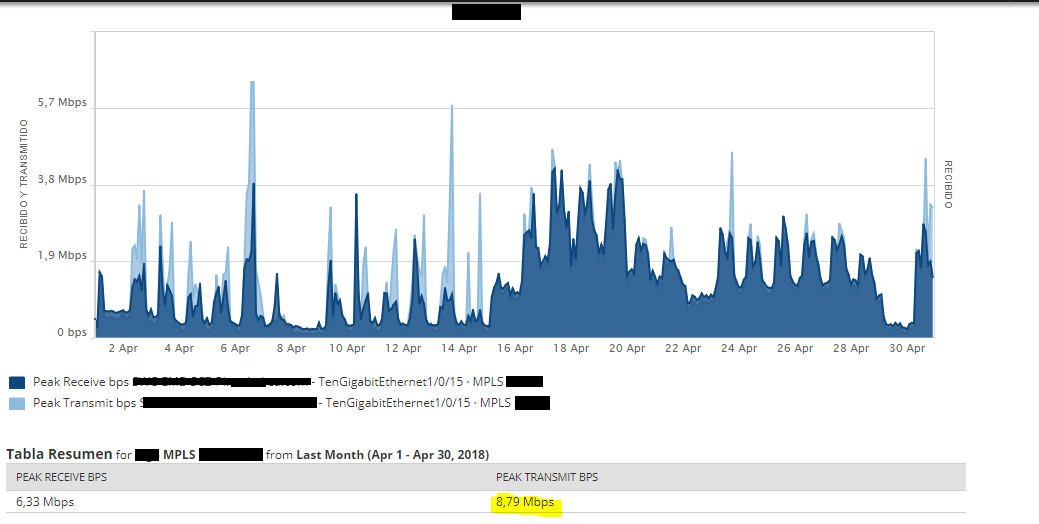Screen dimensions: 1039x524
Task: Click the redacted chart title at top
Action: tap(486, 12)
